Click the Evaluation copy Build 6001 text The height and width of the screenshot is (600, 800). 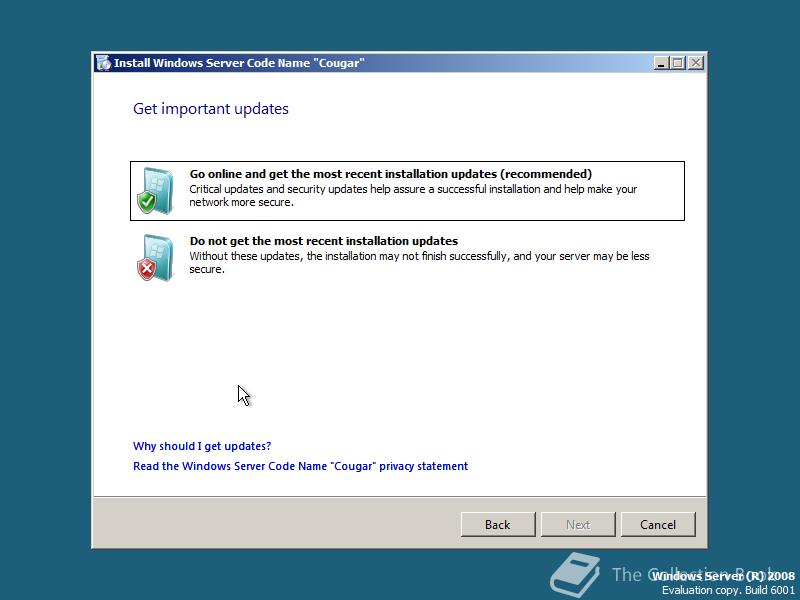pos(729,590)
